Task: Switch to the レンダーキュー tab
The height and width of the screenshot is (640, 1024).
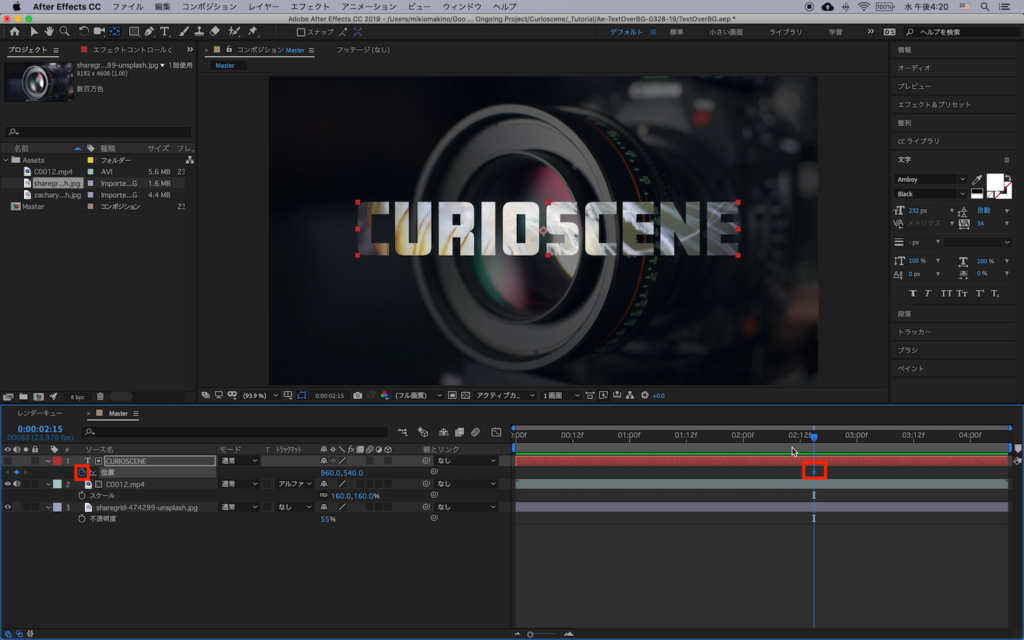Action: pos(40,413)
